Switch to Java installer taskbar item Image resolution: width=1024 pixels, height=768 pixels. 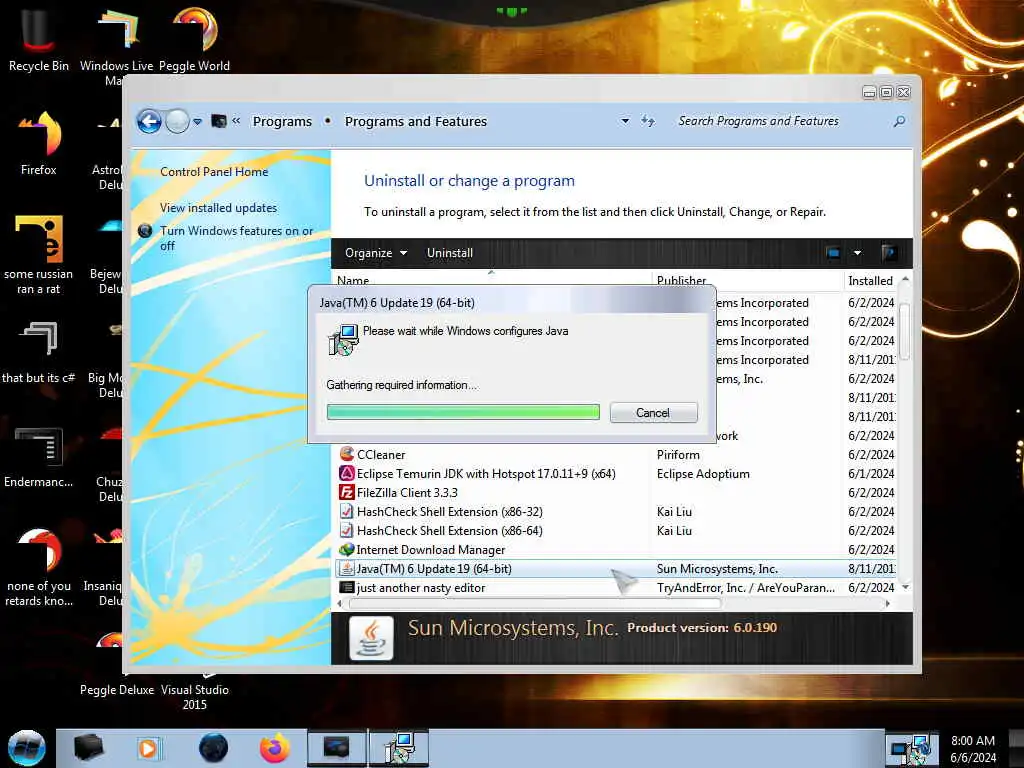(399, 748)
